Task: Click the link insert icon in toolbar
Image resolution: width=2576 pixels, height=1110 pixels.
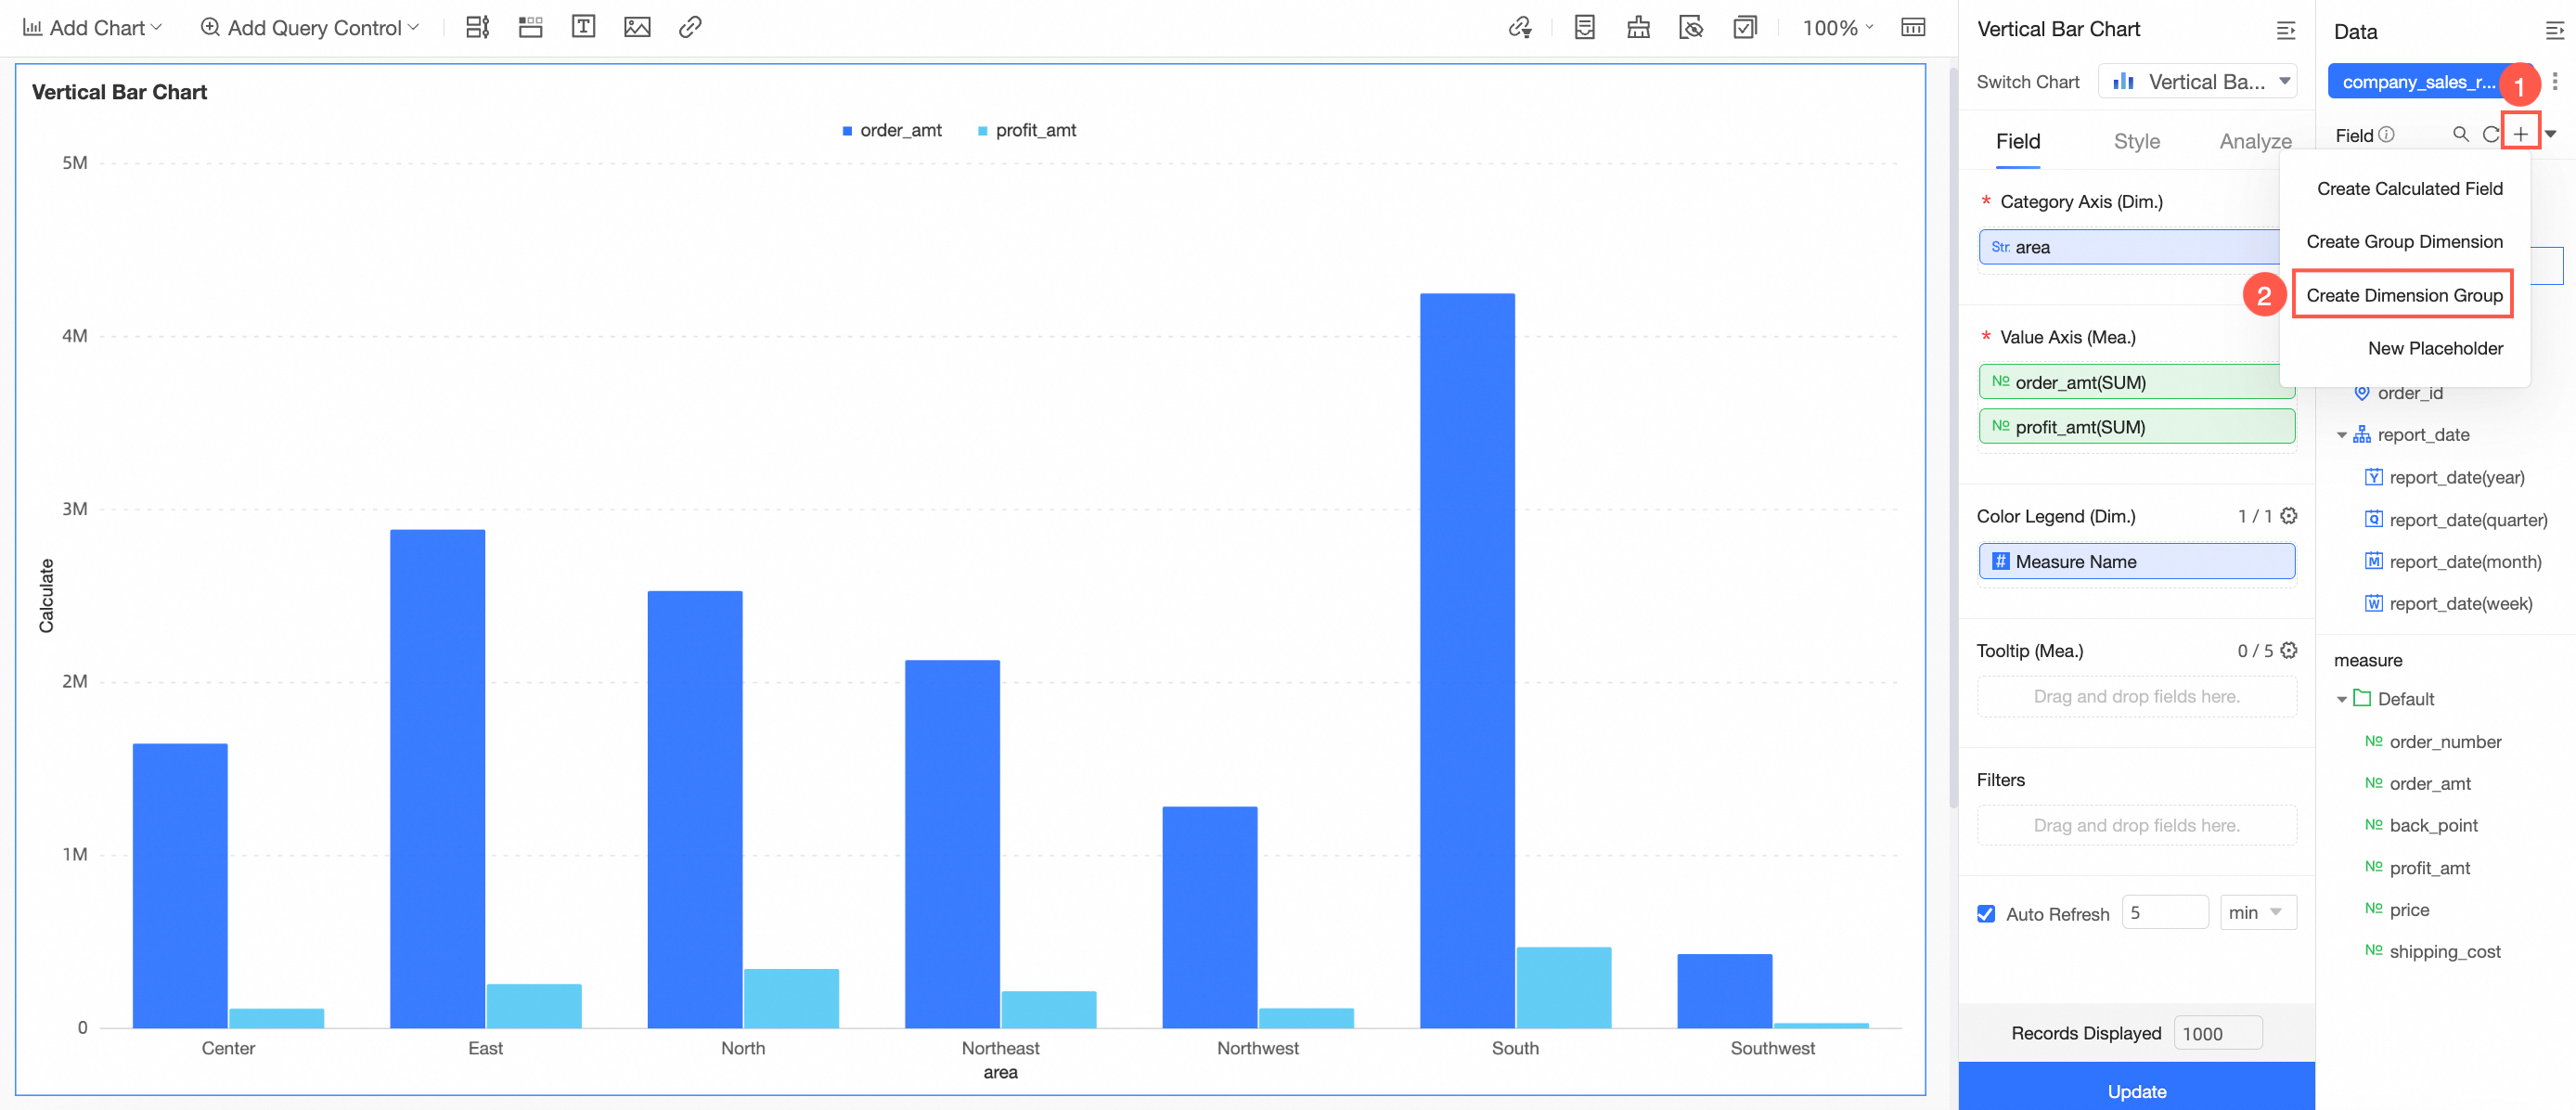Action: click(x=690, y=27)
